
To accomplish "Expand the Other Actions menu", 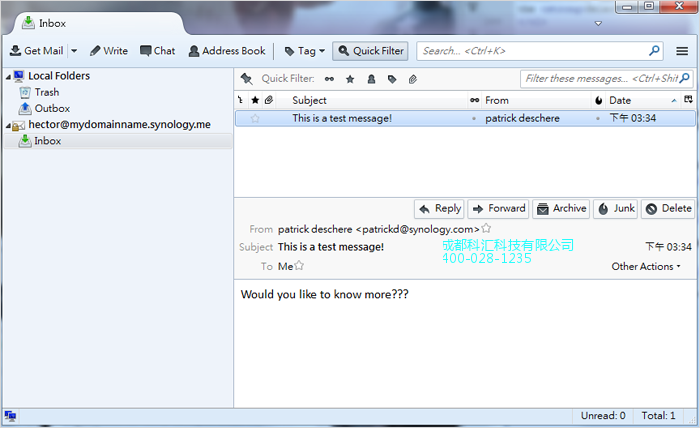I will click(646, 267).
